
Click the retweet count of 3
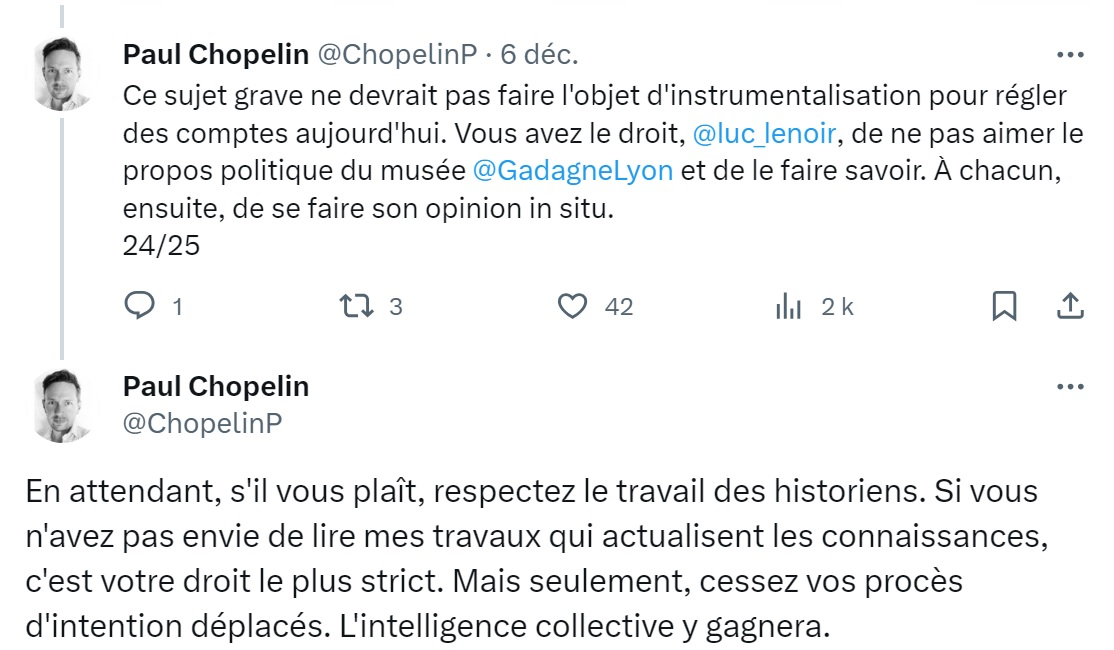point(396,307)
